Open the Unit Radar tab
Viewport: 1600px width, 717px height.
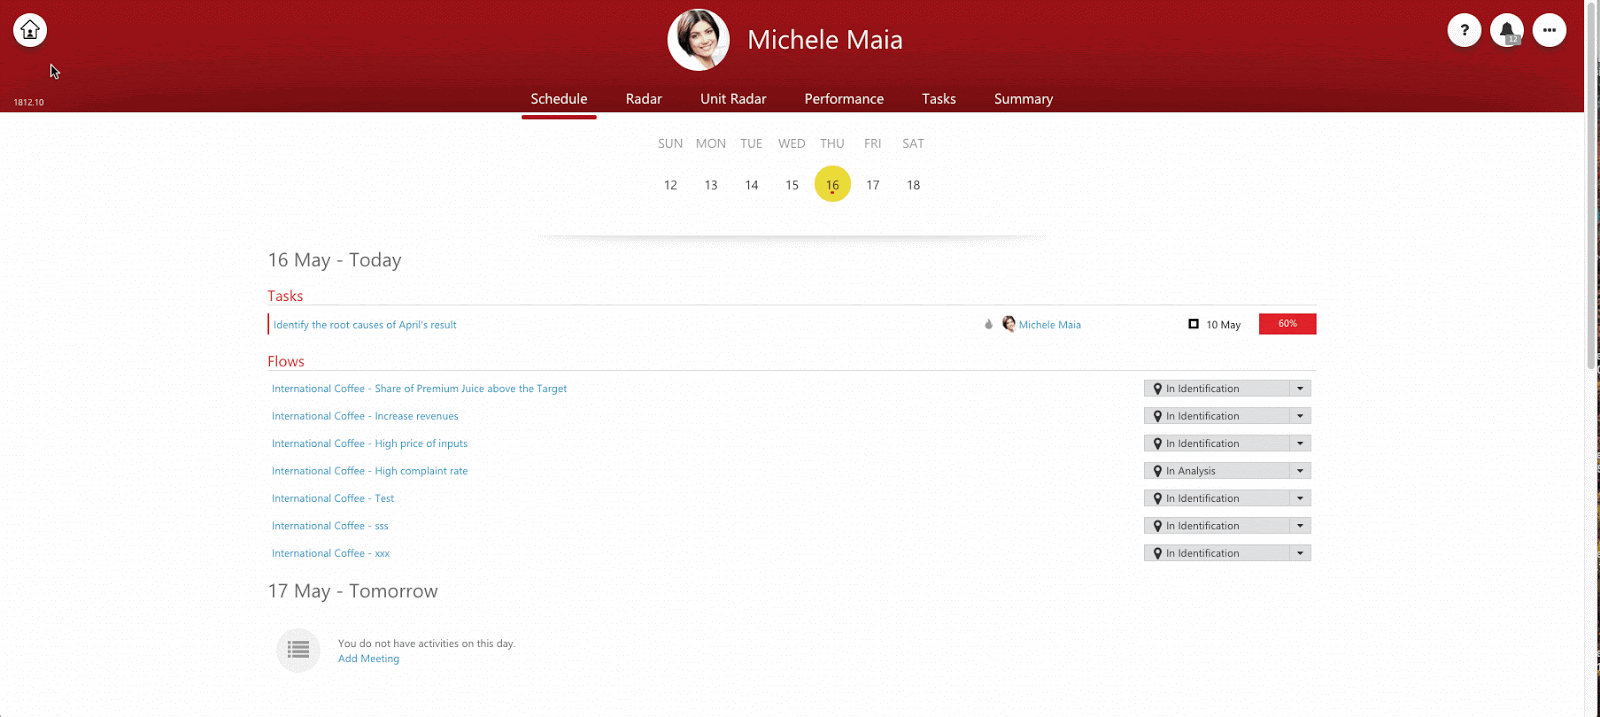pyautogui.click(x=733, y=99)
